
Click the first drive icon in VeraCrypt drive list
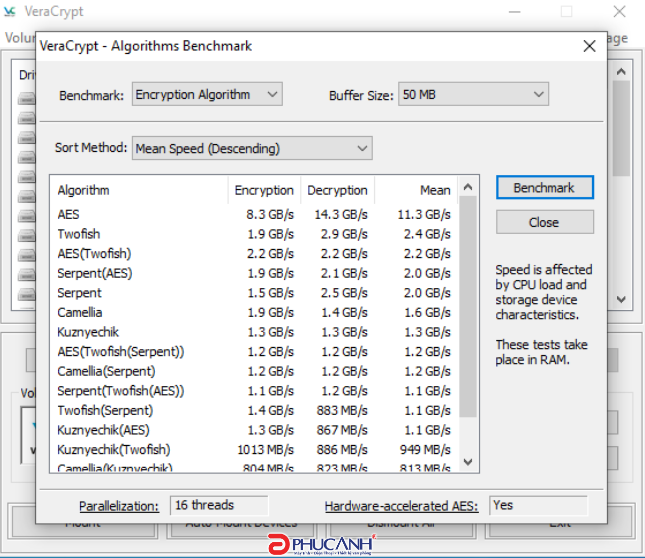26,99
